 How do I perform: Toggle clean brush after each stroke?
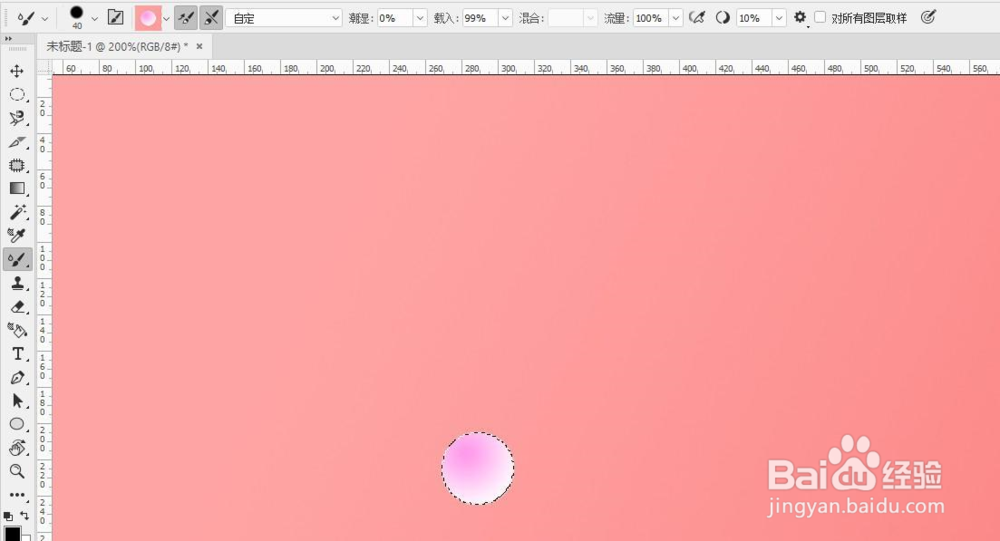[x=210, y=18]
